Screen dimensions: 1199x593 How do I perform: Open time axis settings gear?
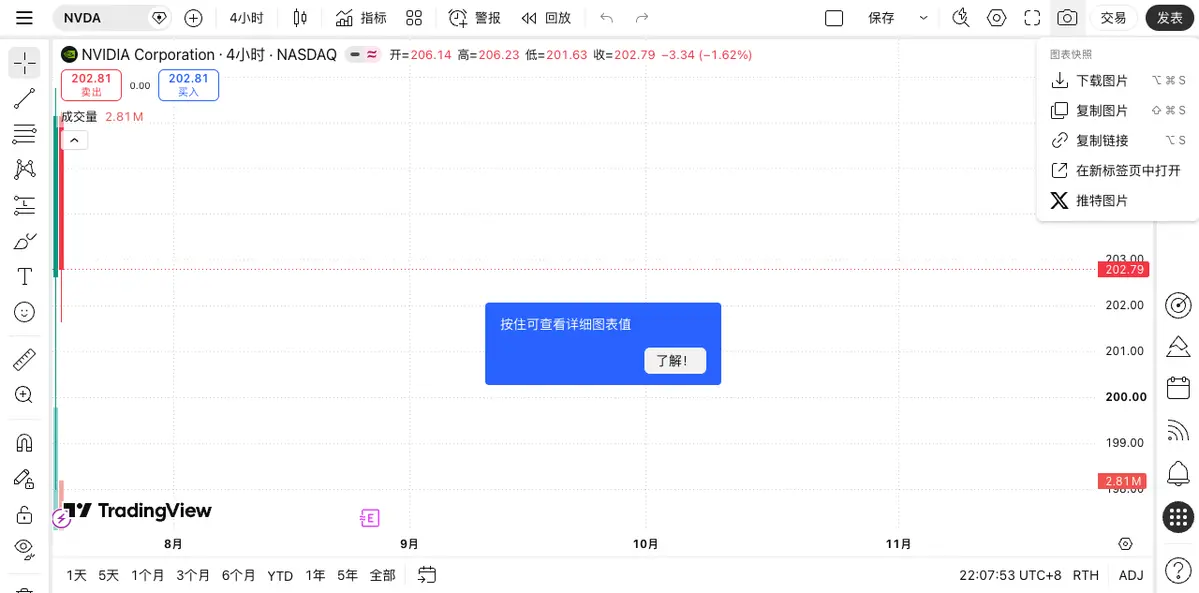1125,544
